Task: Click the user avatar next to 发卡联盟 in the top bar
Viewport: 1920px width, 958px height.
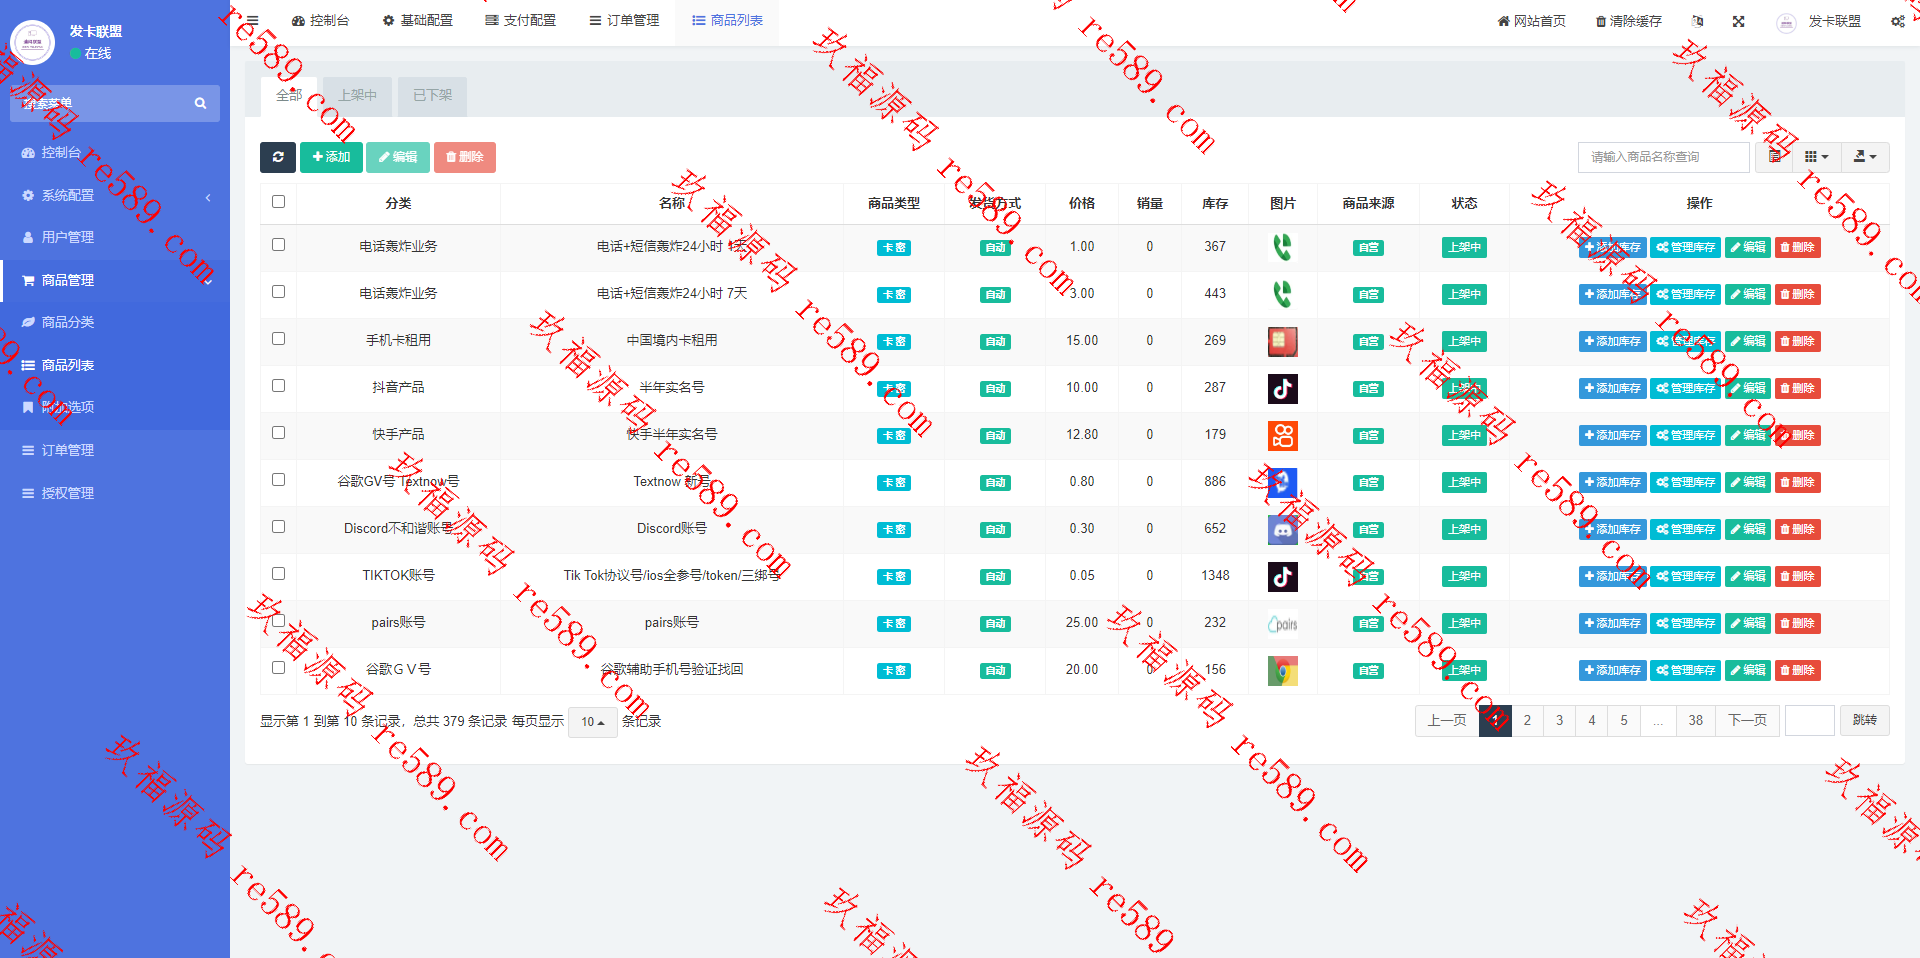Action: (x=1786, y=22)
